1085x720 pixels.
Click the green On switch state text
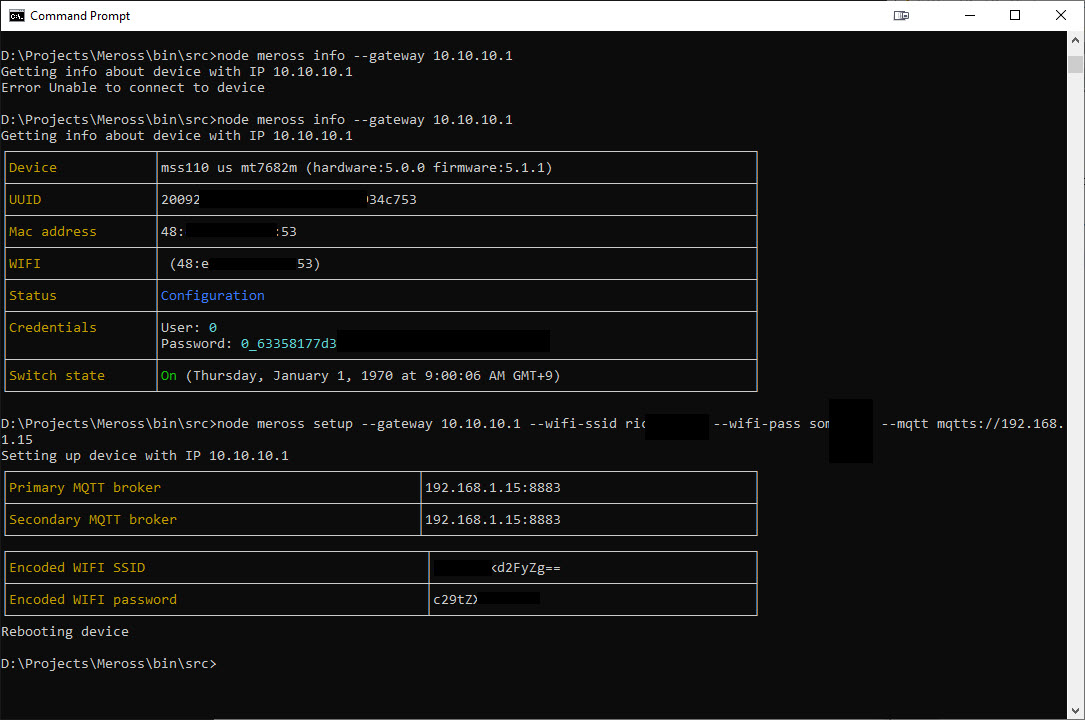(x=167, y=375)
